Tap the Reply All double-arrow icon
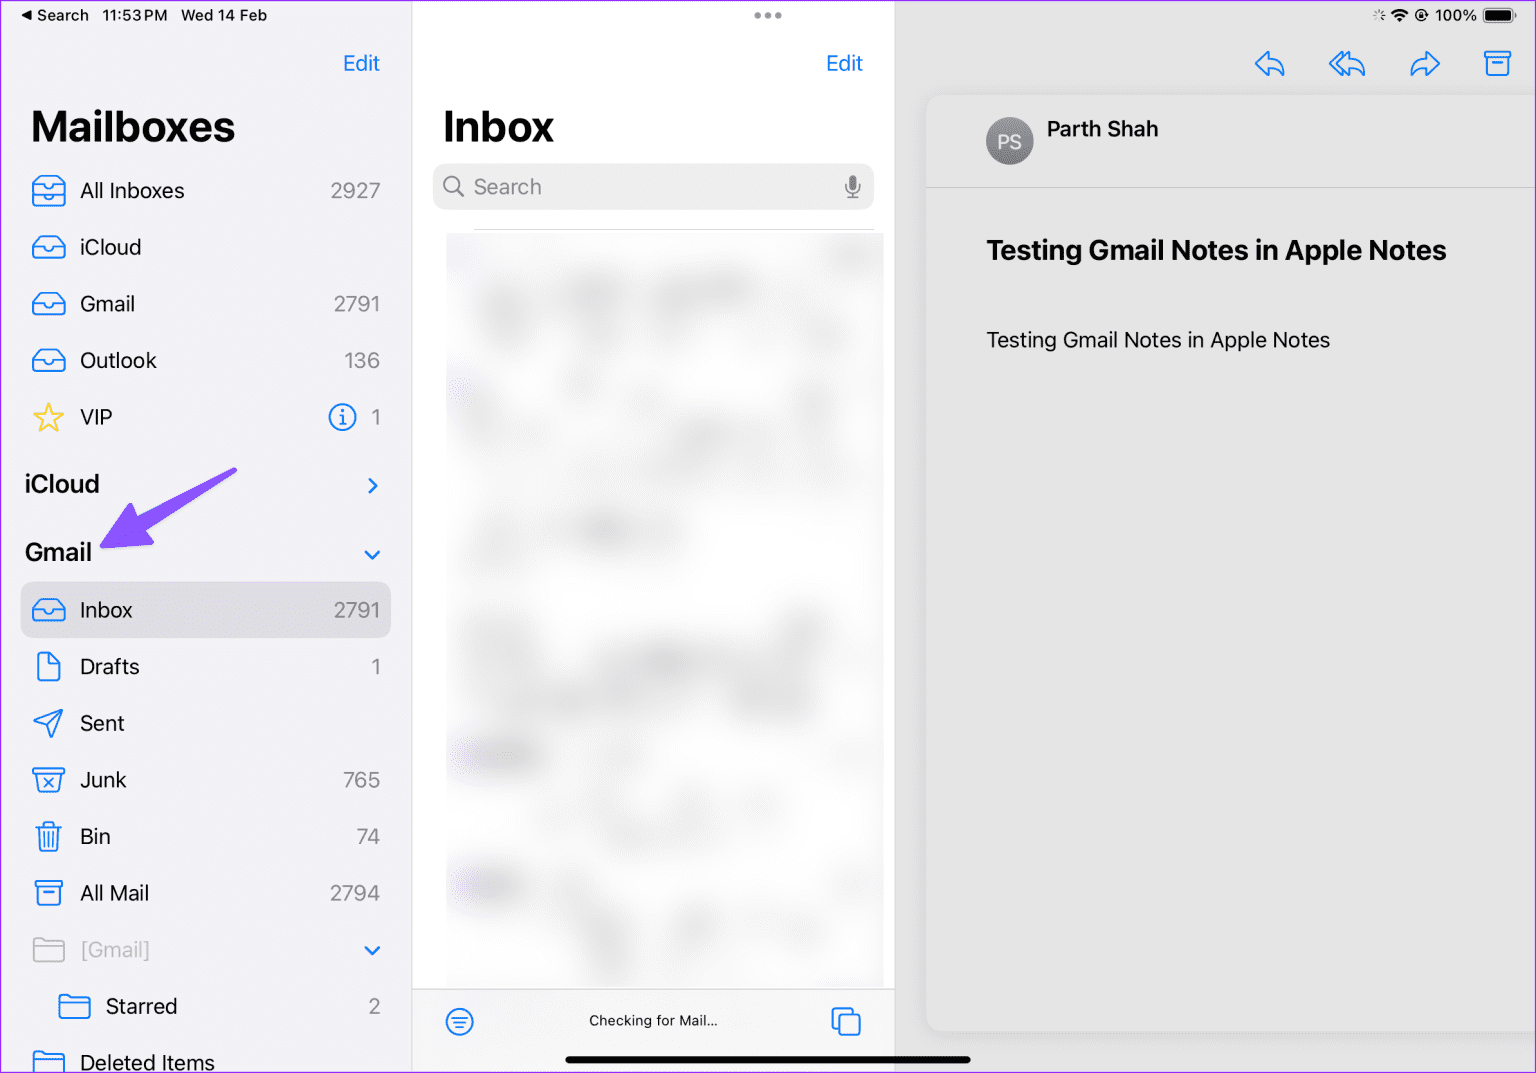 [x=1346, y=64]
